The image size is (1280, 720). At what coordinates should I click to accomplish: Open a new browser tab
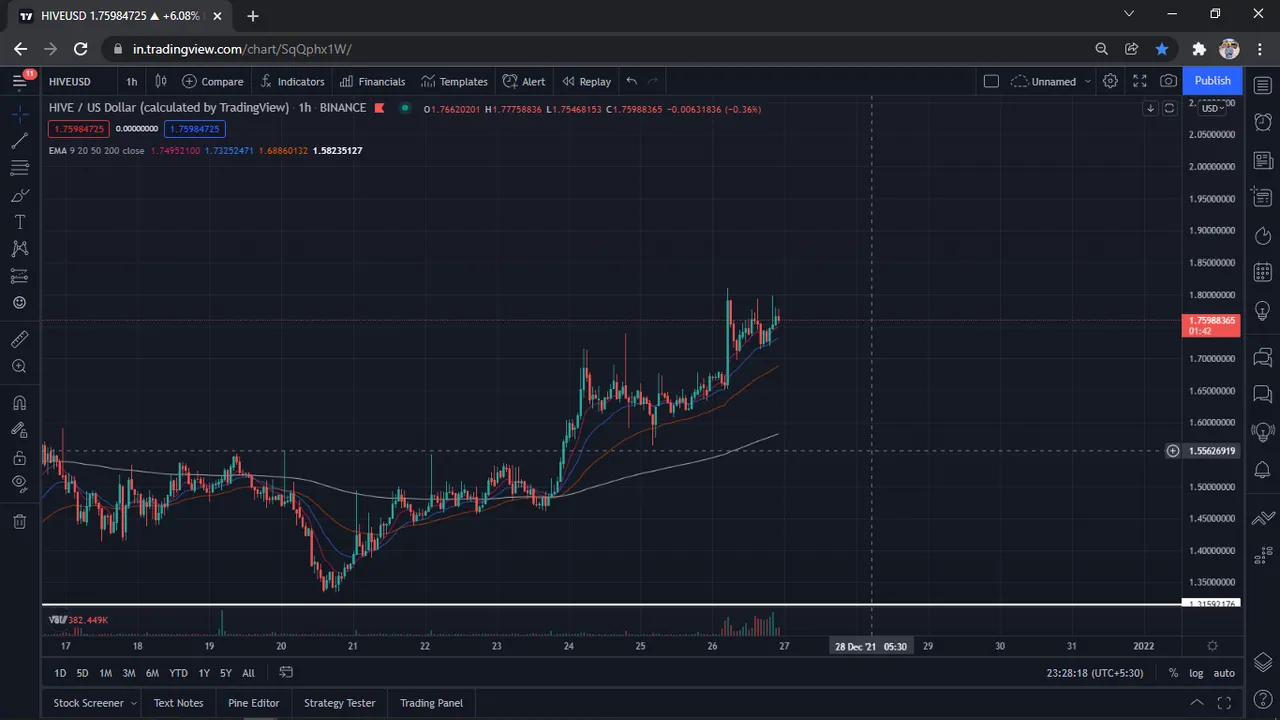click(x=253, y=16)
